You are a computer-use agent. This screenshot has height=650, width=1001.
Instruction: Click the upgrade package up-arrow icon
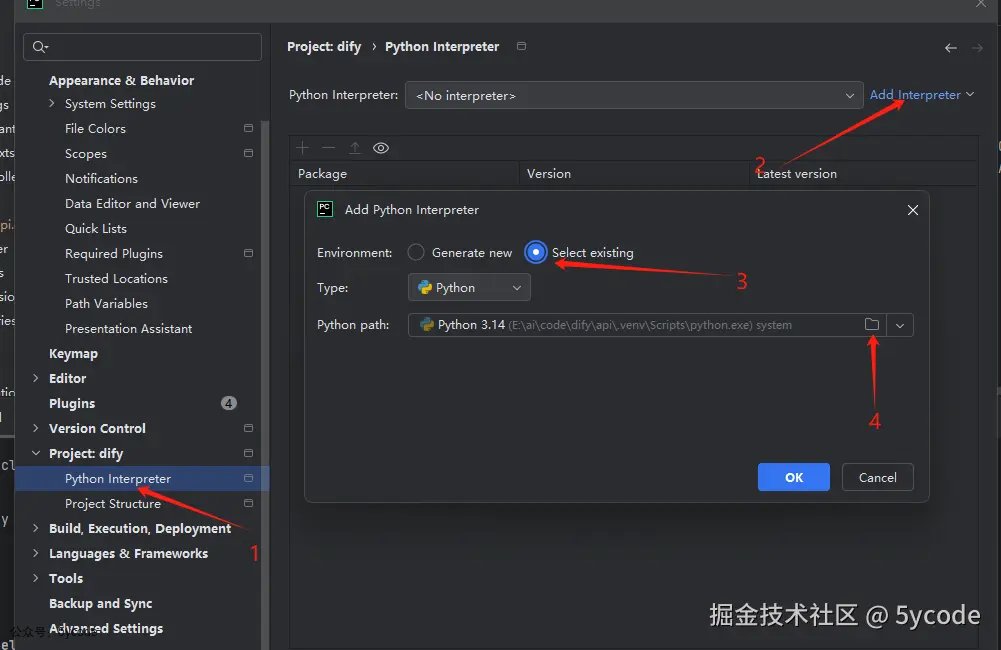355,148
